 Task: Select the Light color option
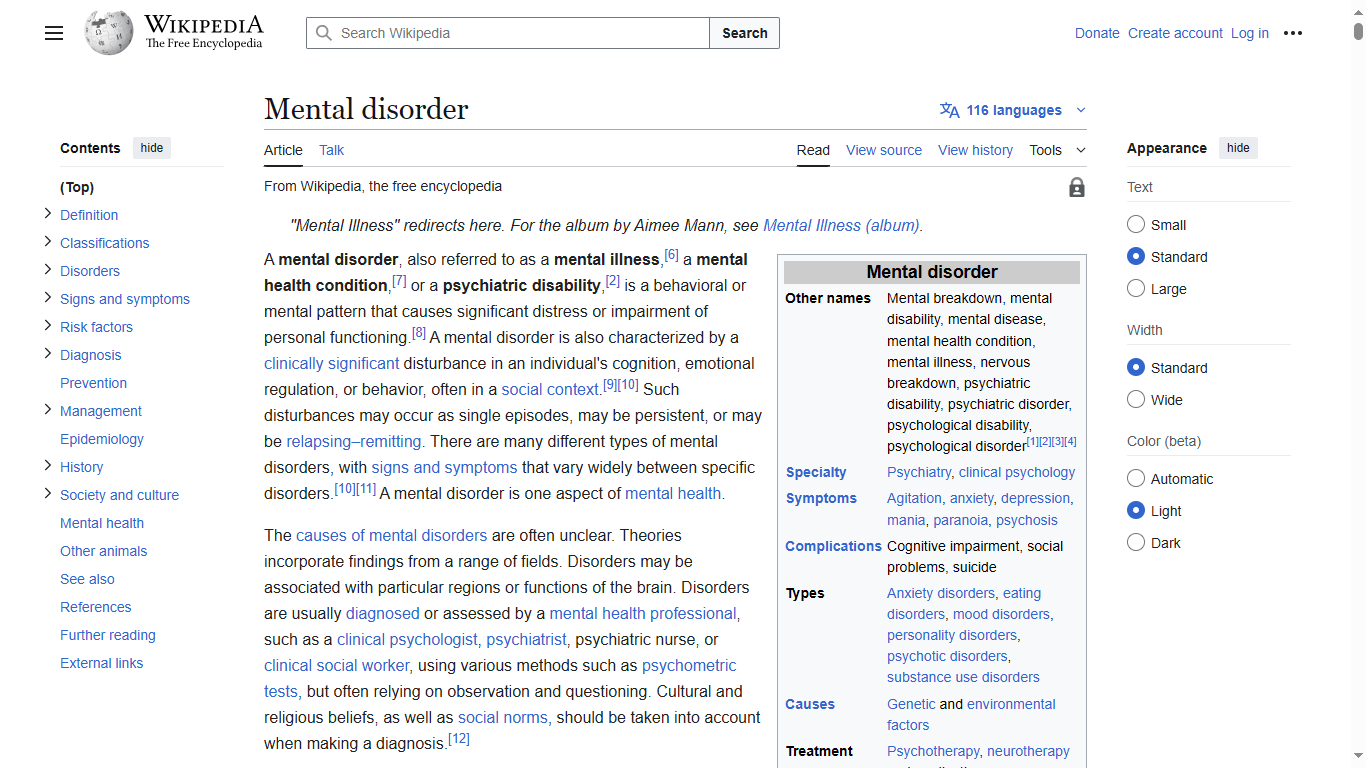1136,511
